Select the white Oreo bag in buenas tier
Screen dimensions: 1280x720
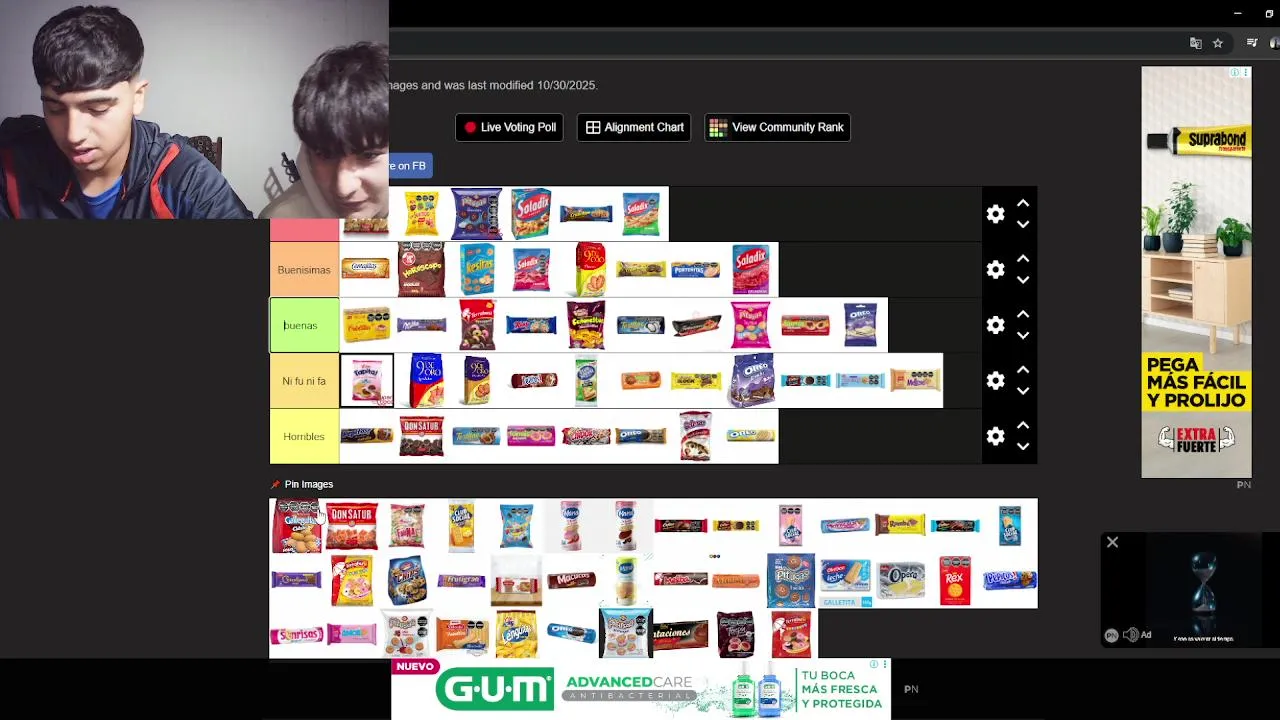860,325
